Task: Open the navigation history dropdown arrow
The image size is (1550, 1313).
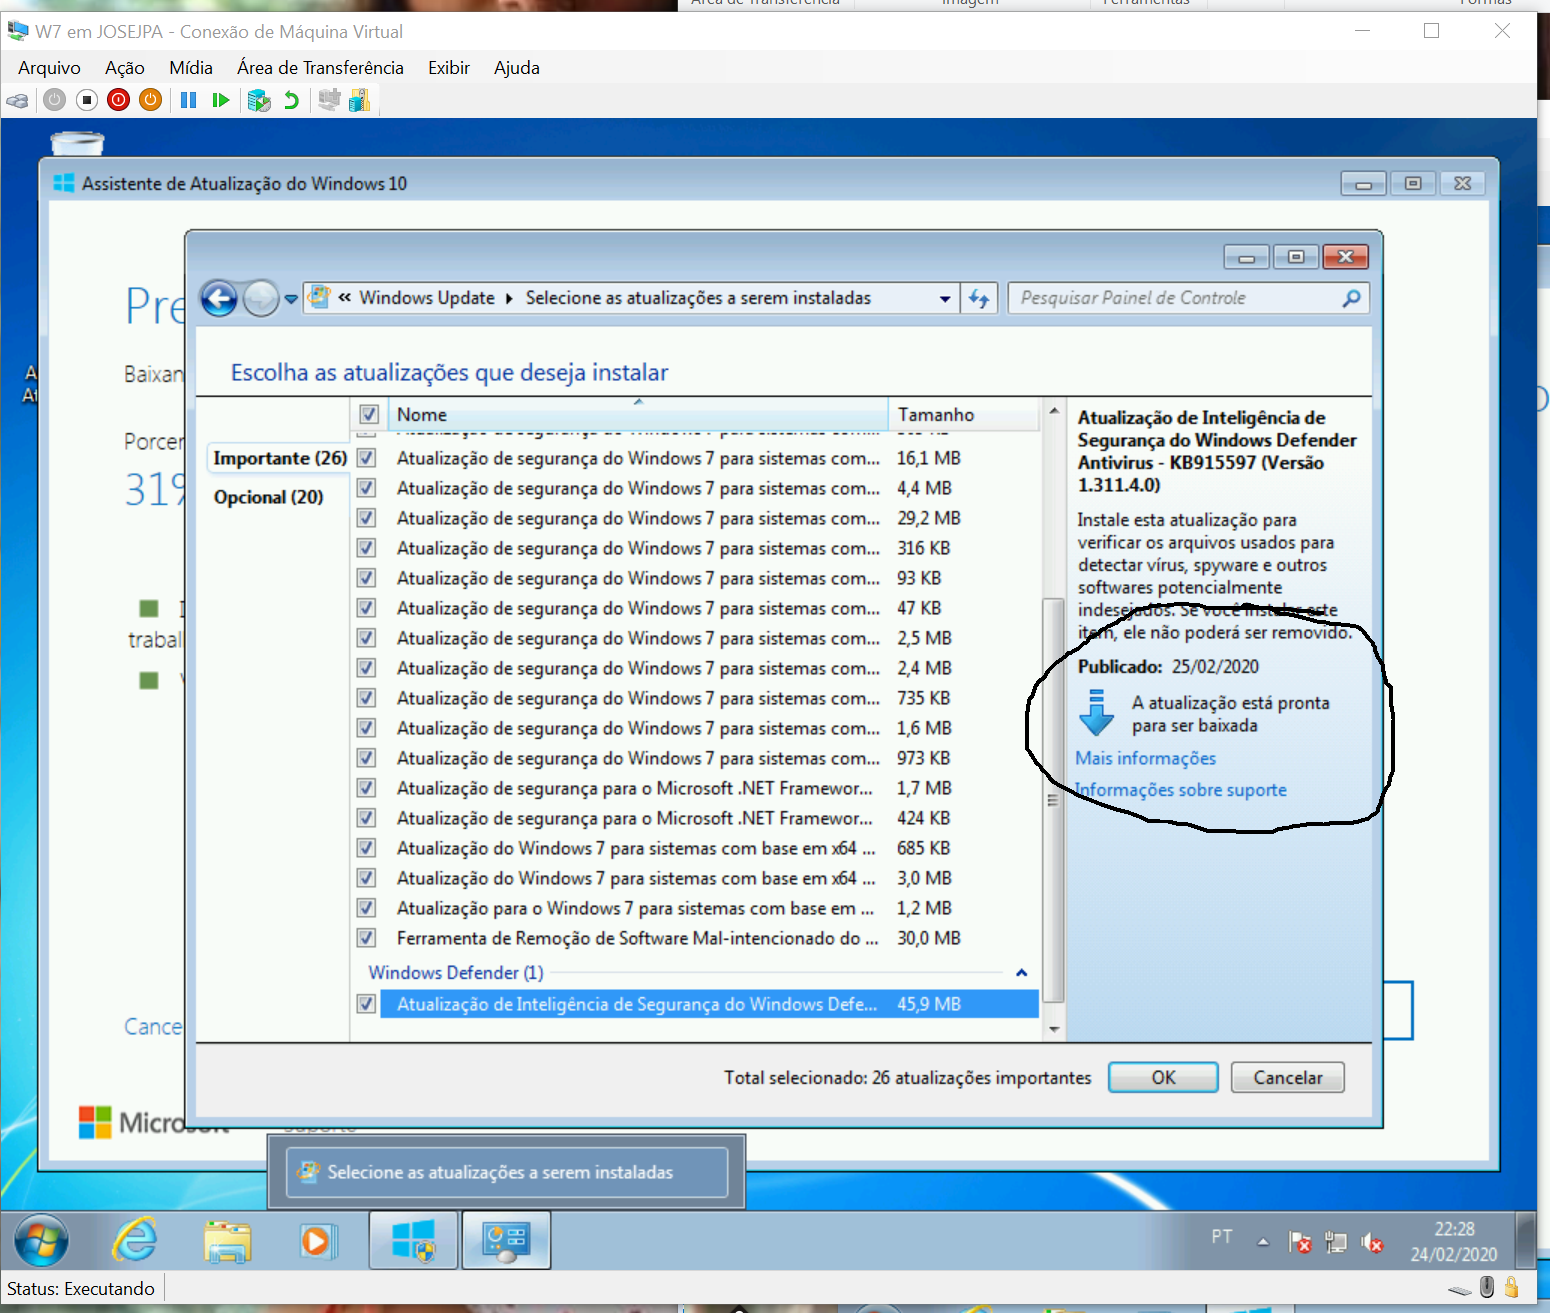Action: pyautogui.click(x=291, y=298)
